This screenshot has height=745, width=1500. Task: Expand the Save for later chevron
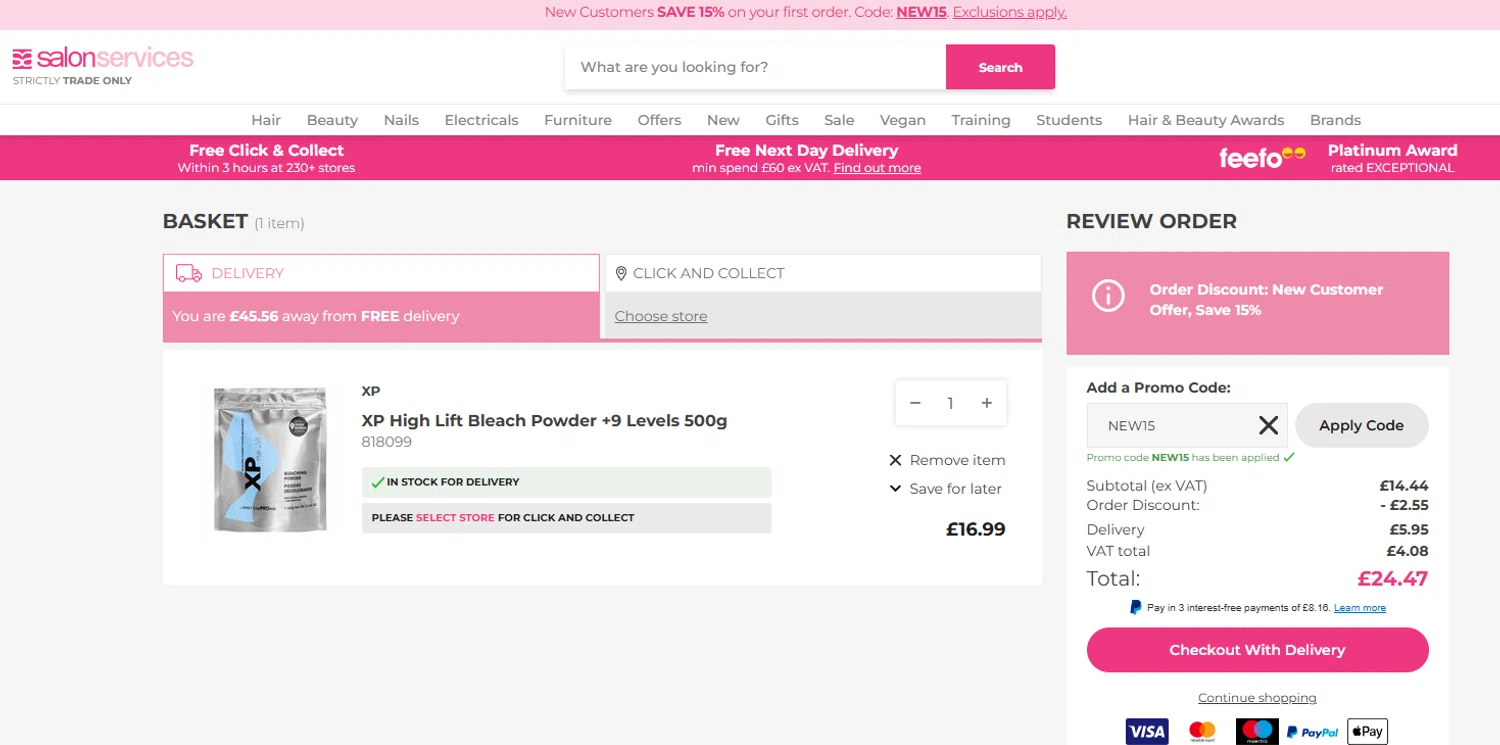pyautogui.click(x=895, y=488)
